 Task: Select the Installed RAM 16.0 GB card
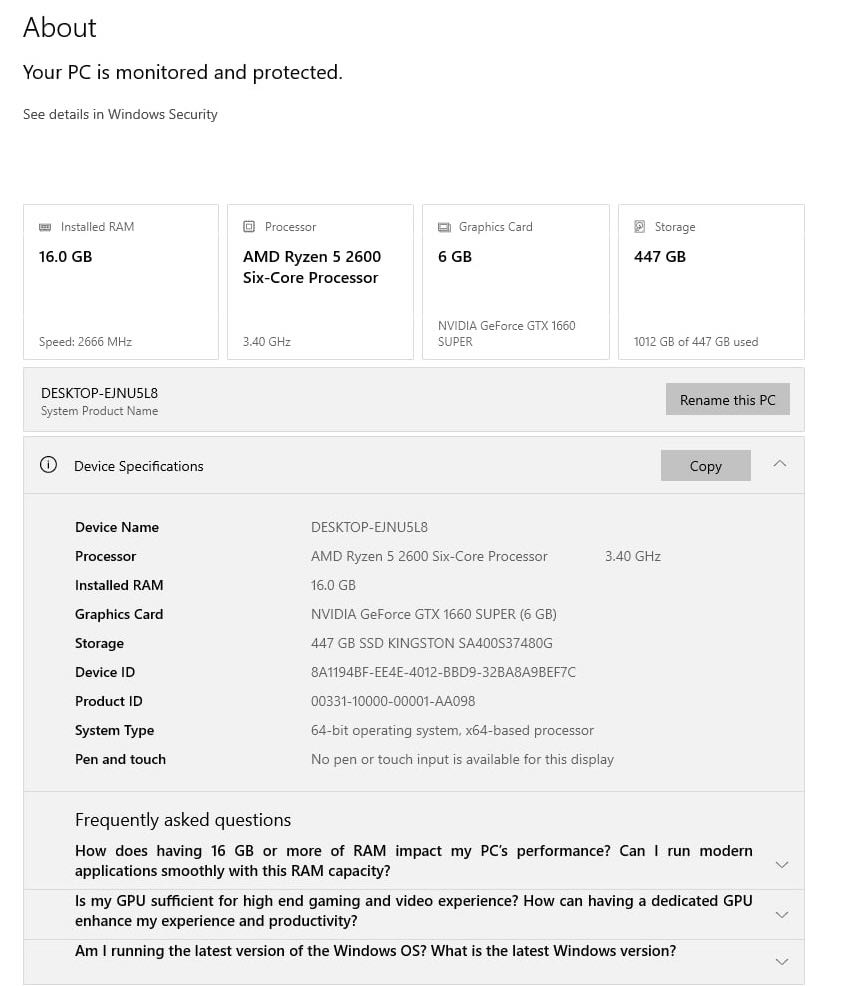click(121, 282)
